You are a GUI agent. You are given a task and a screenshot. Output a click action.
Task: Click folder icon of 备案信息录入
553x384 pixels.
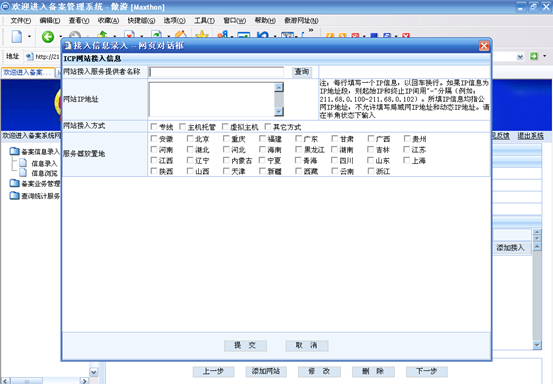pos(14,151)
